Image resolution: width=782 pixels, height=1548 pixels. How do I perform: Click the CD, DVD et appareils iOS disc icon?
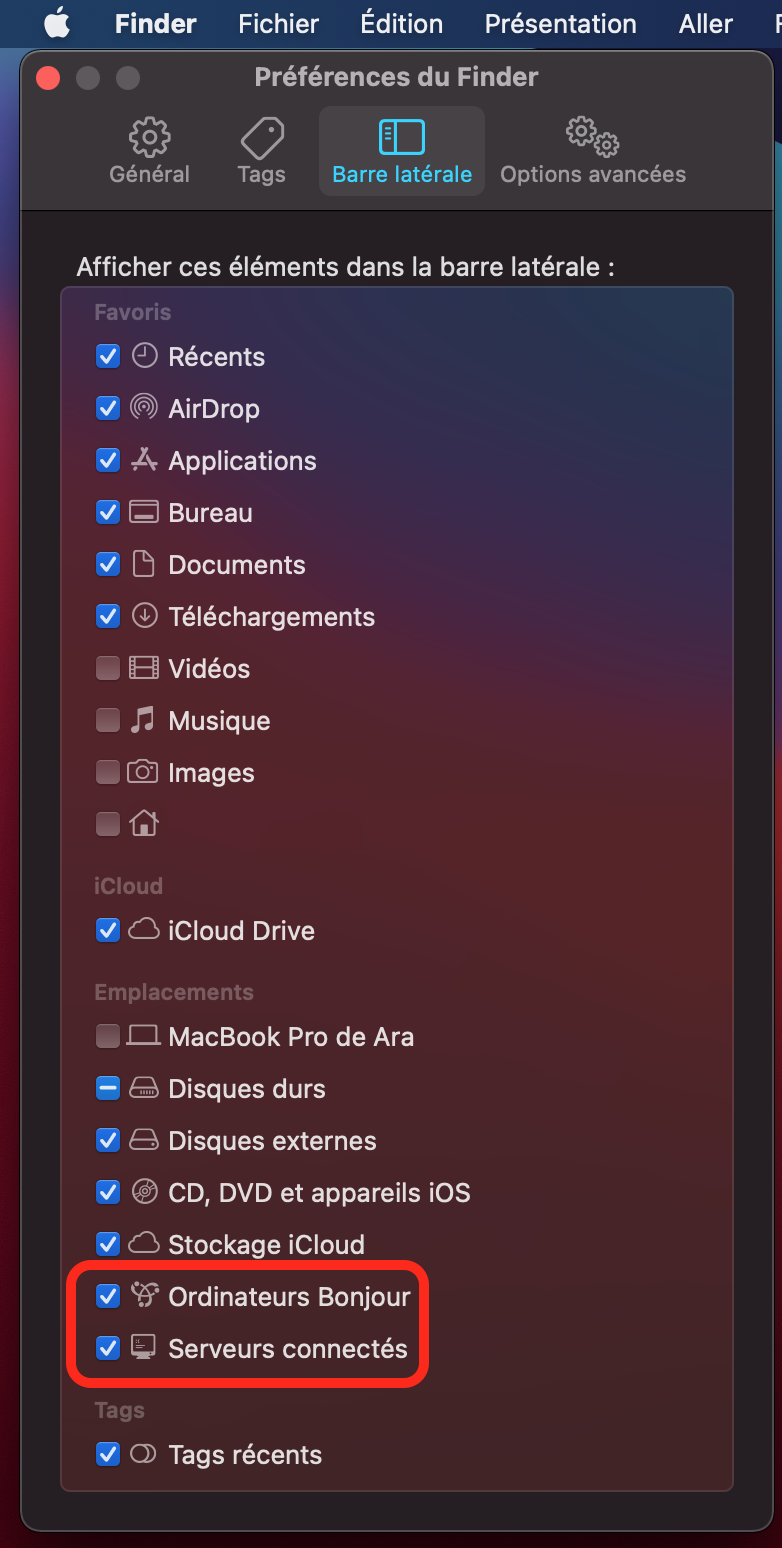pyautogui.click(x=145, y=1192)
